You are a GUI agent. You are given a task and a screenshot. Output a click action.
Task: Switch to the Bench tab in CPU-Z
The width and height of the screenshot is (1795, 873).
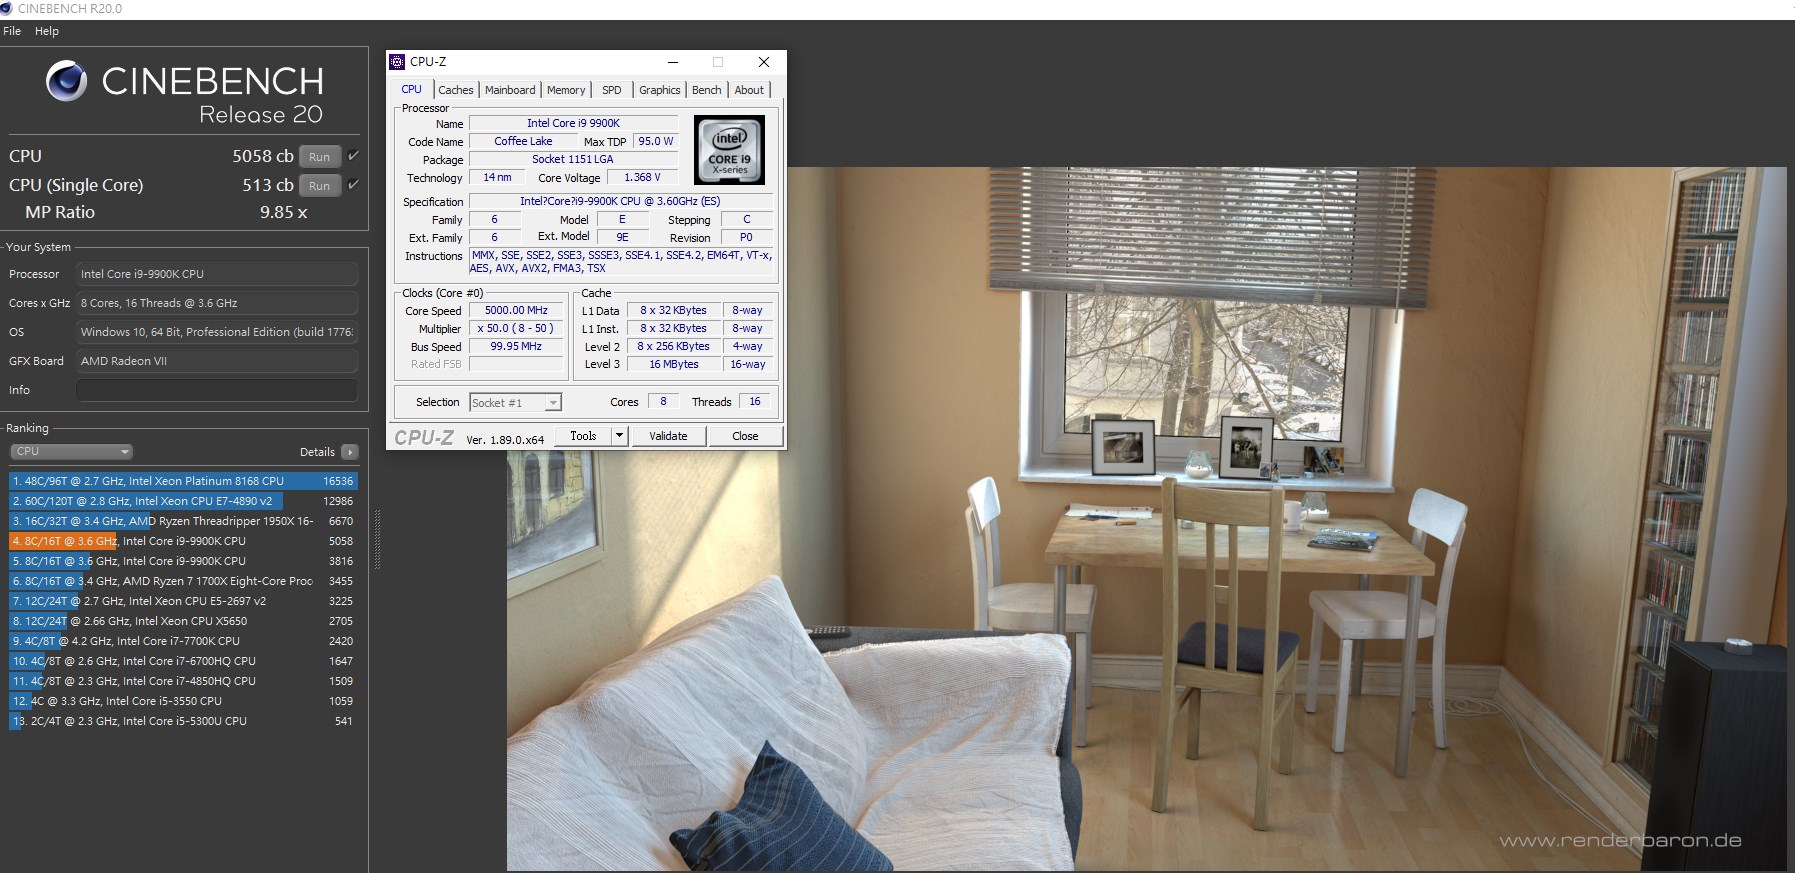(x=707, y=90)
